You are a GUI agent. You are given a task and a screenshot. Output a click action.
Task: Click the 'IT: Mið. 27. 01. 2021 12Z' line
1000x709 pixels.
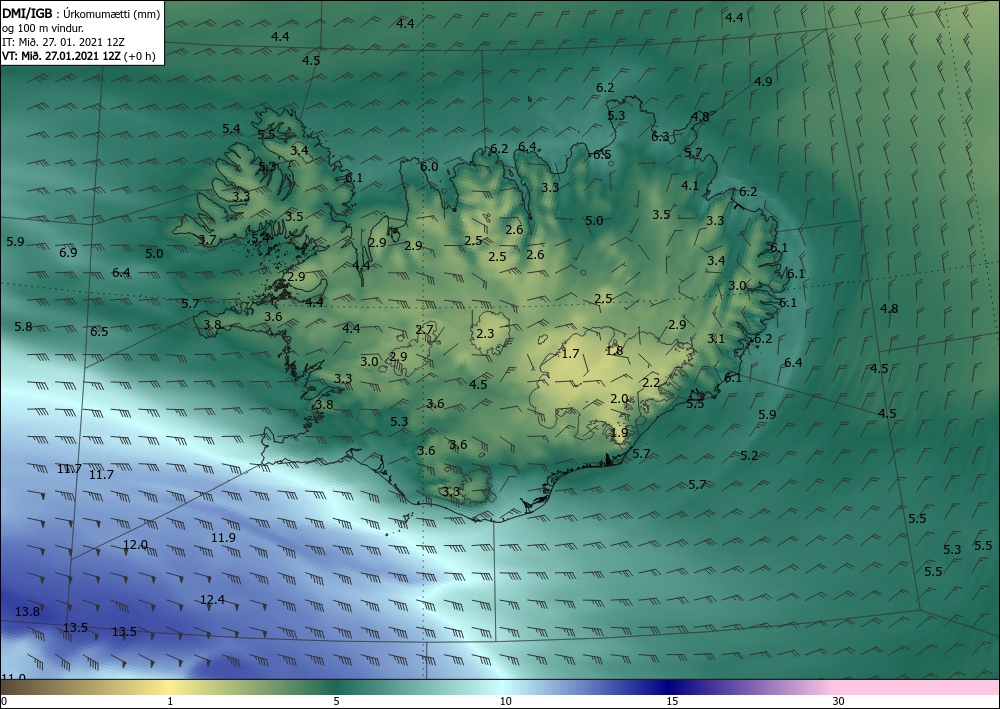pos(63,42)
